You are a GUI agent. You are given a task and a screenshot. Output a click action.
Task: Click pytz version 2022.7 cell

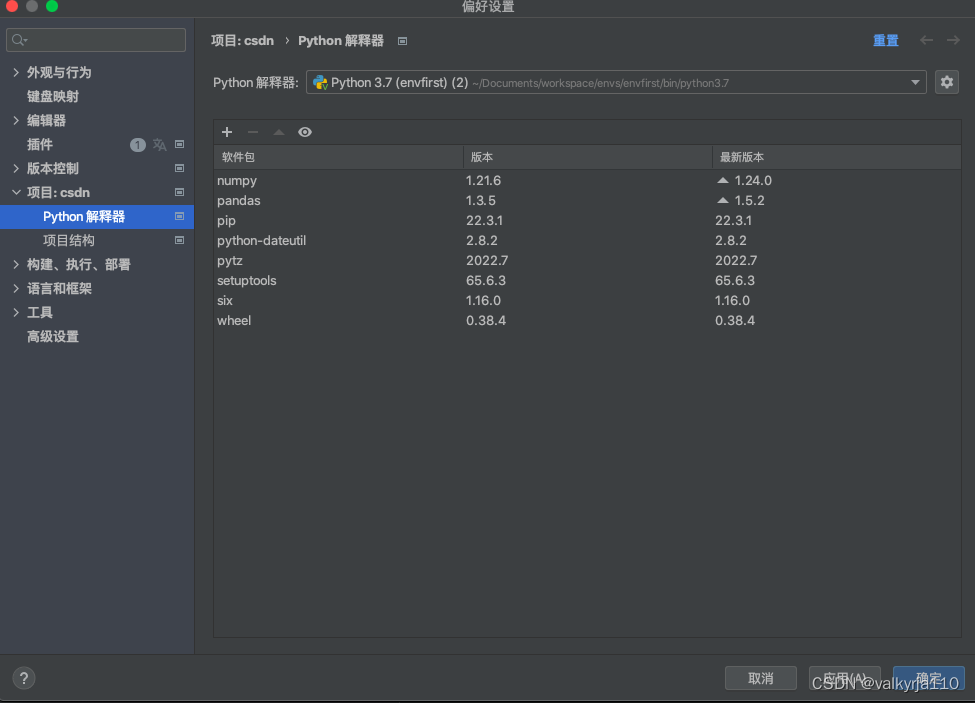[487, 260]
